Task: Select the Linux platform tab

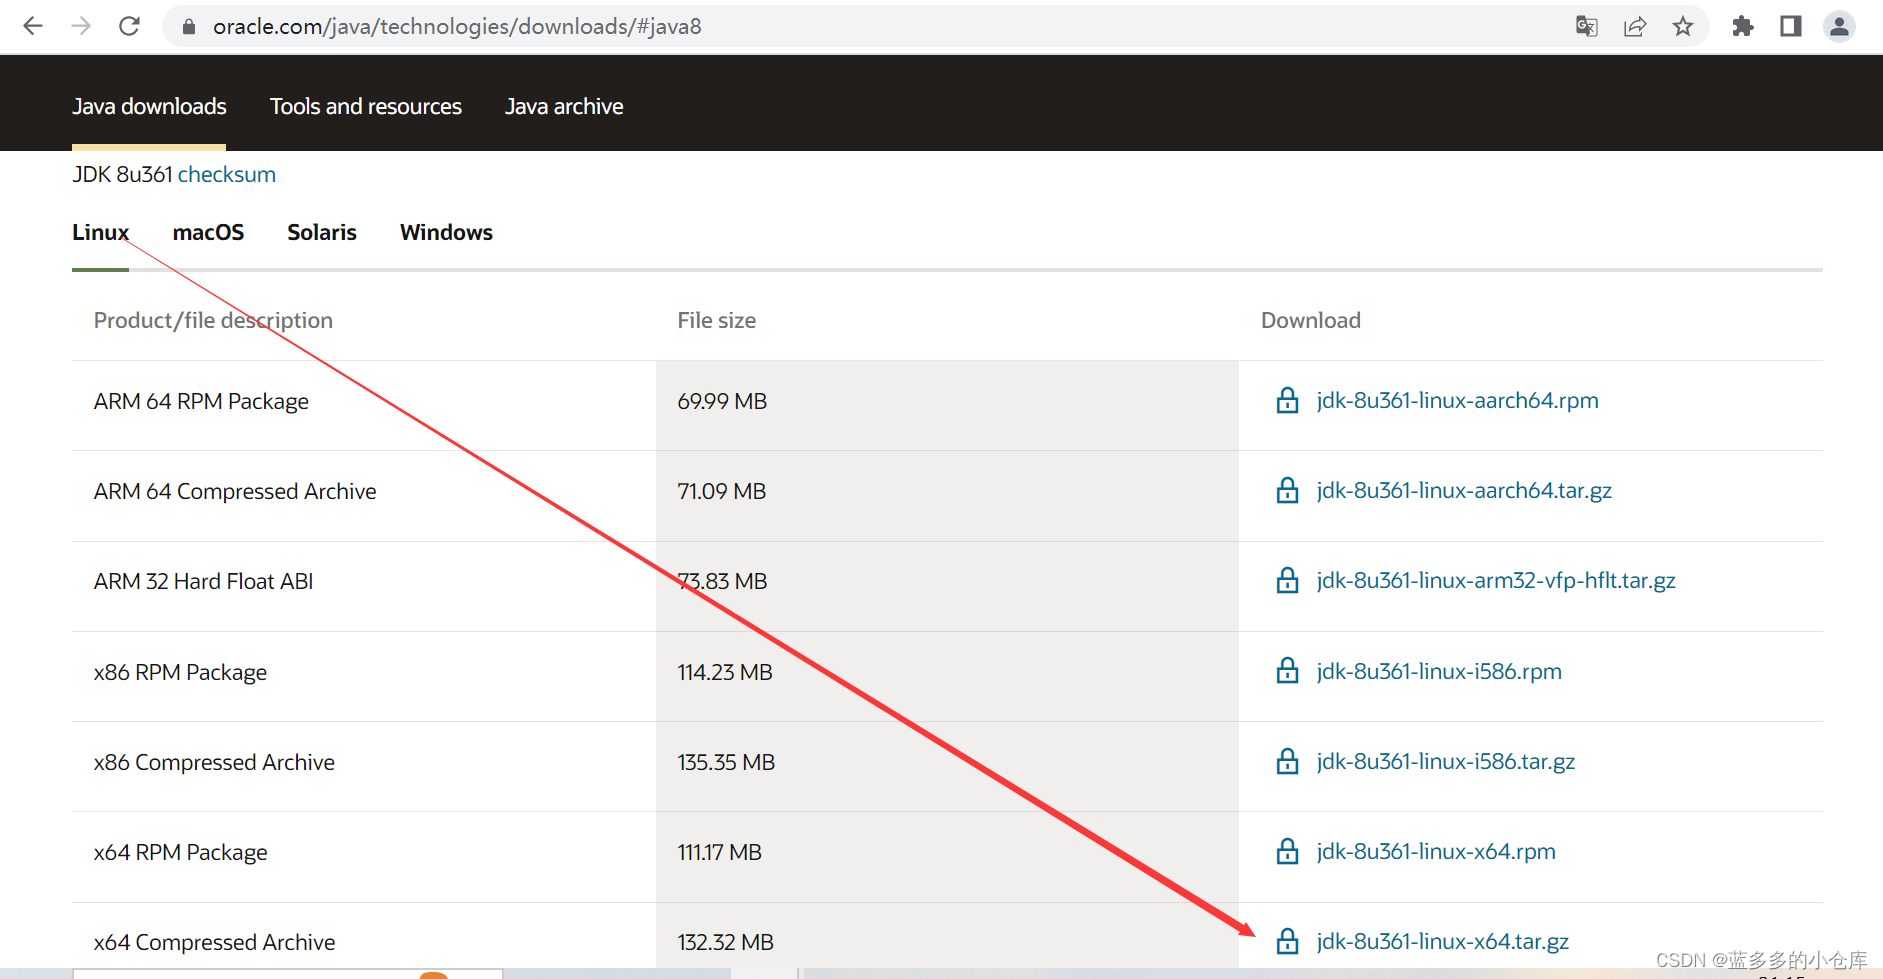Action: (100, 232)
